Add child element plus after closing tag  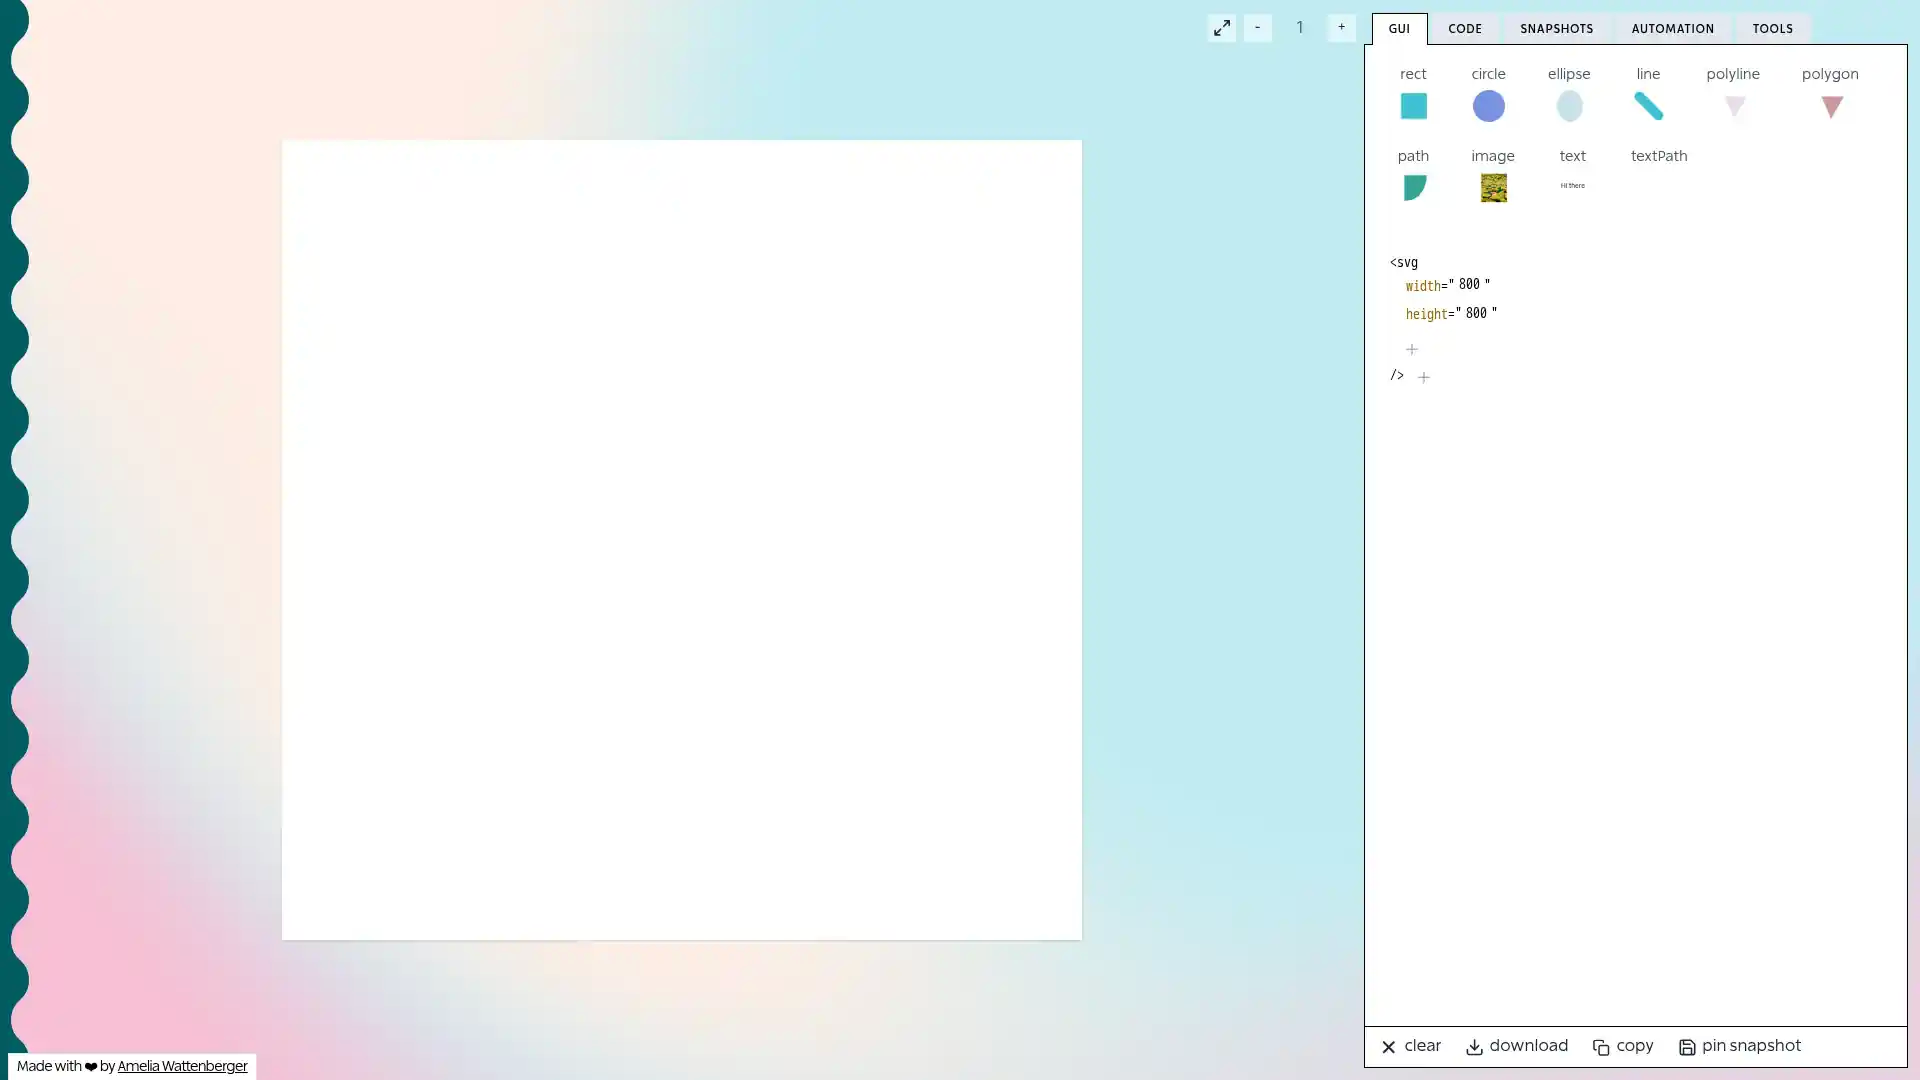(x=1423, y=377)
